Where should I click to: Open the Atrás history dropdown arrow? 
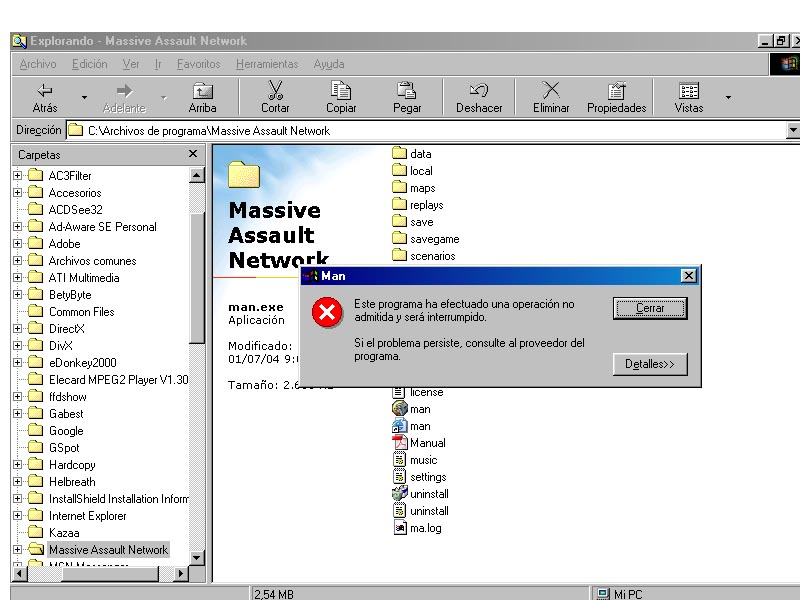pos(84,97)
